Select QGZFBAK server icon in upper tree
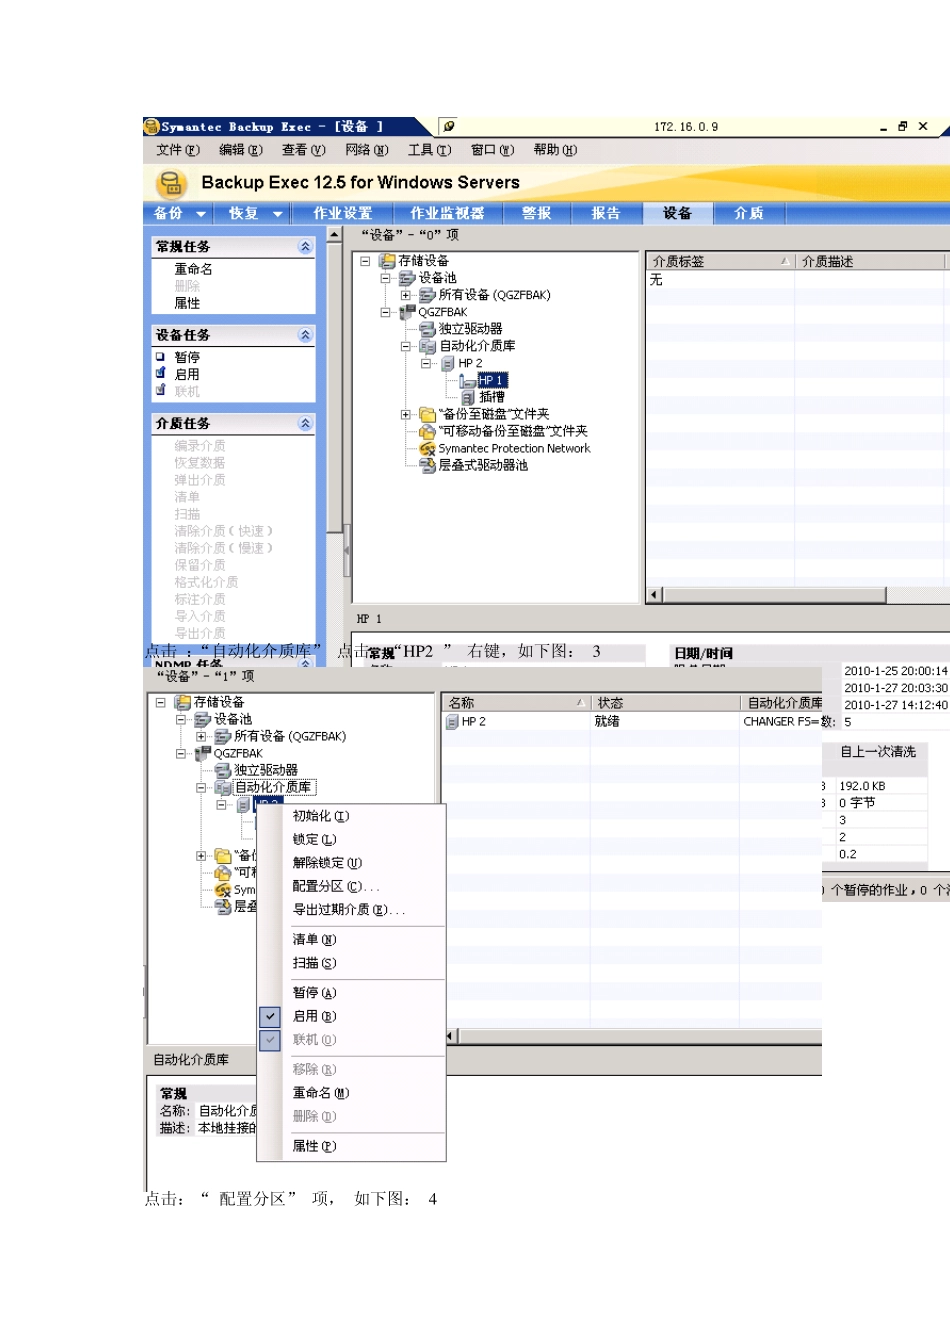950x1344 pixels. pyautogui.click(x=407, y=312)
